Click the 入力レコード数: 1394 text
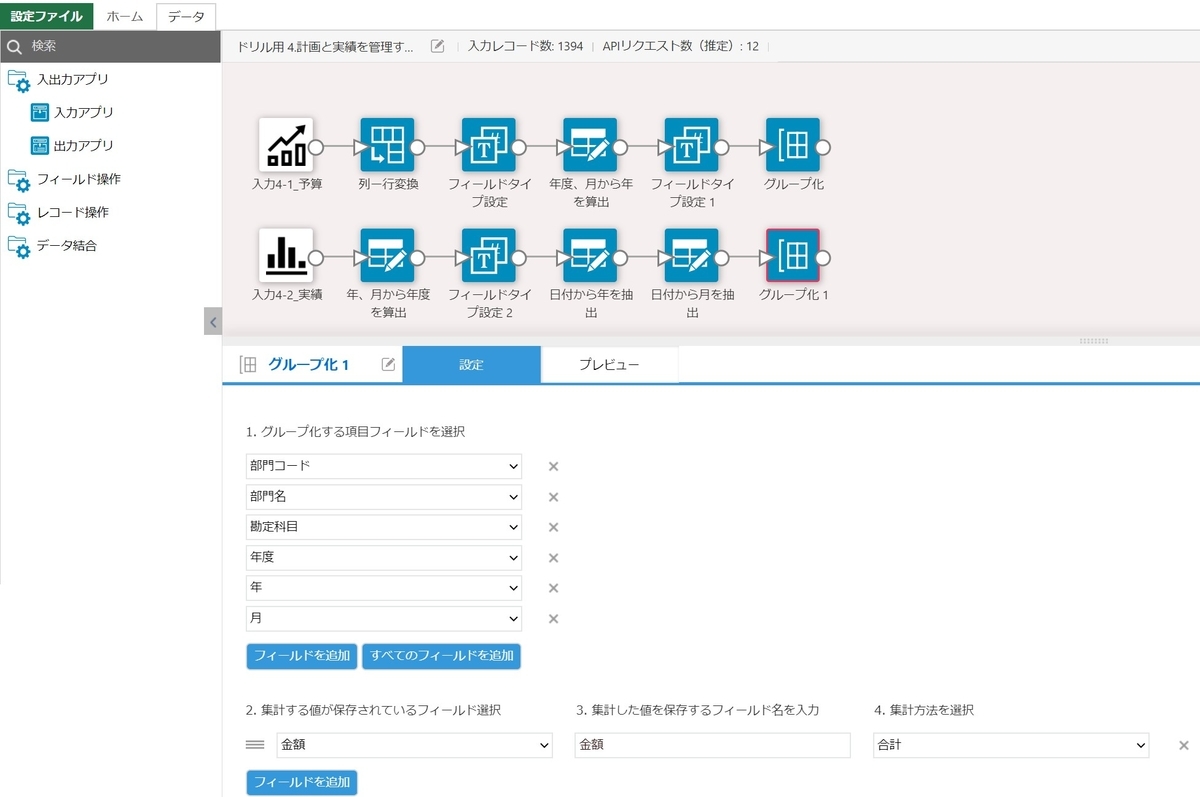The width and height of the screenshot is (1200, 797). (x=525, y=46)
